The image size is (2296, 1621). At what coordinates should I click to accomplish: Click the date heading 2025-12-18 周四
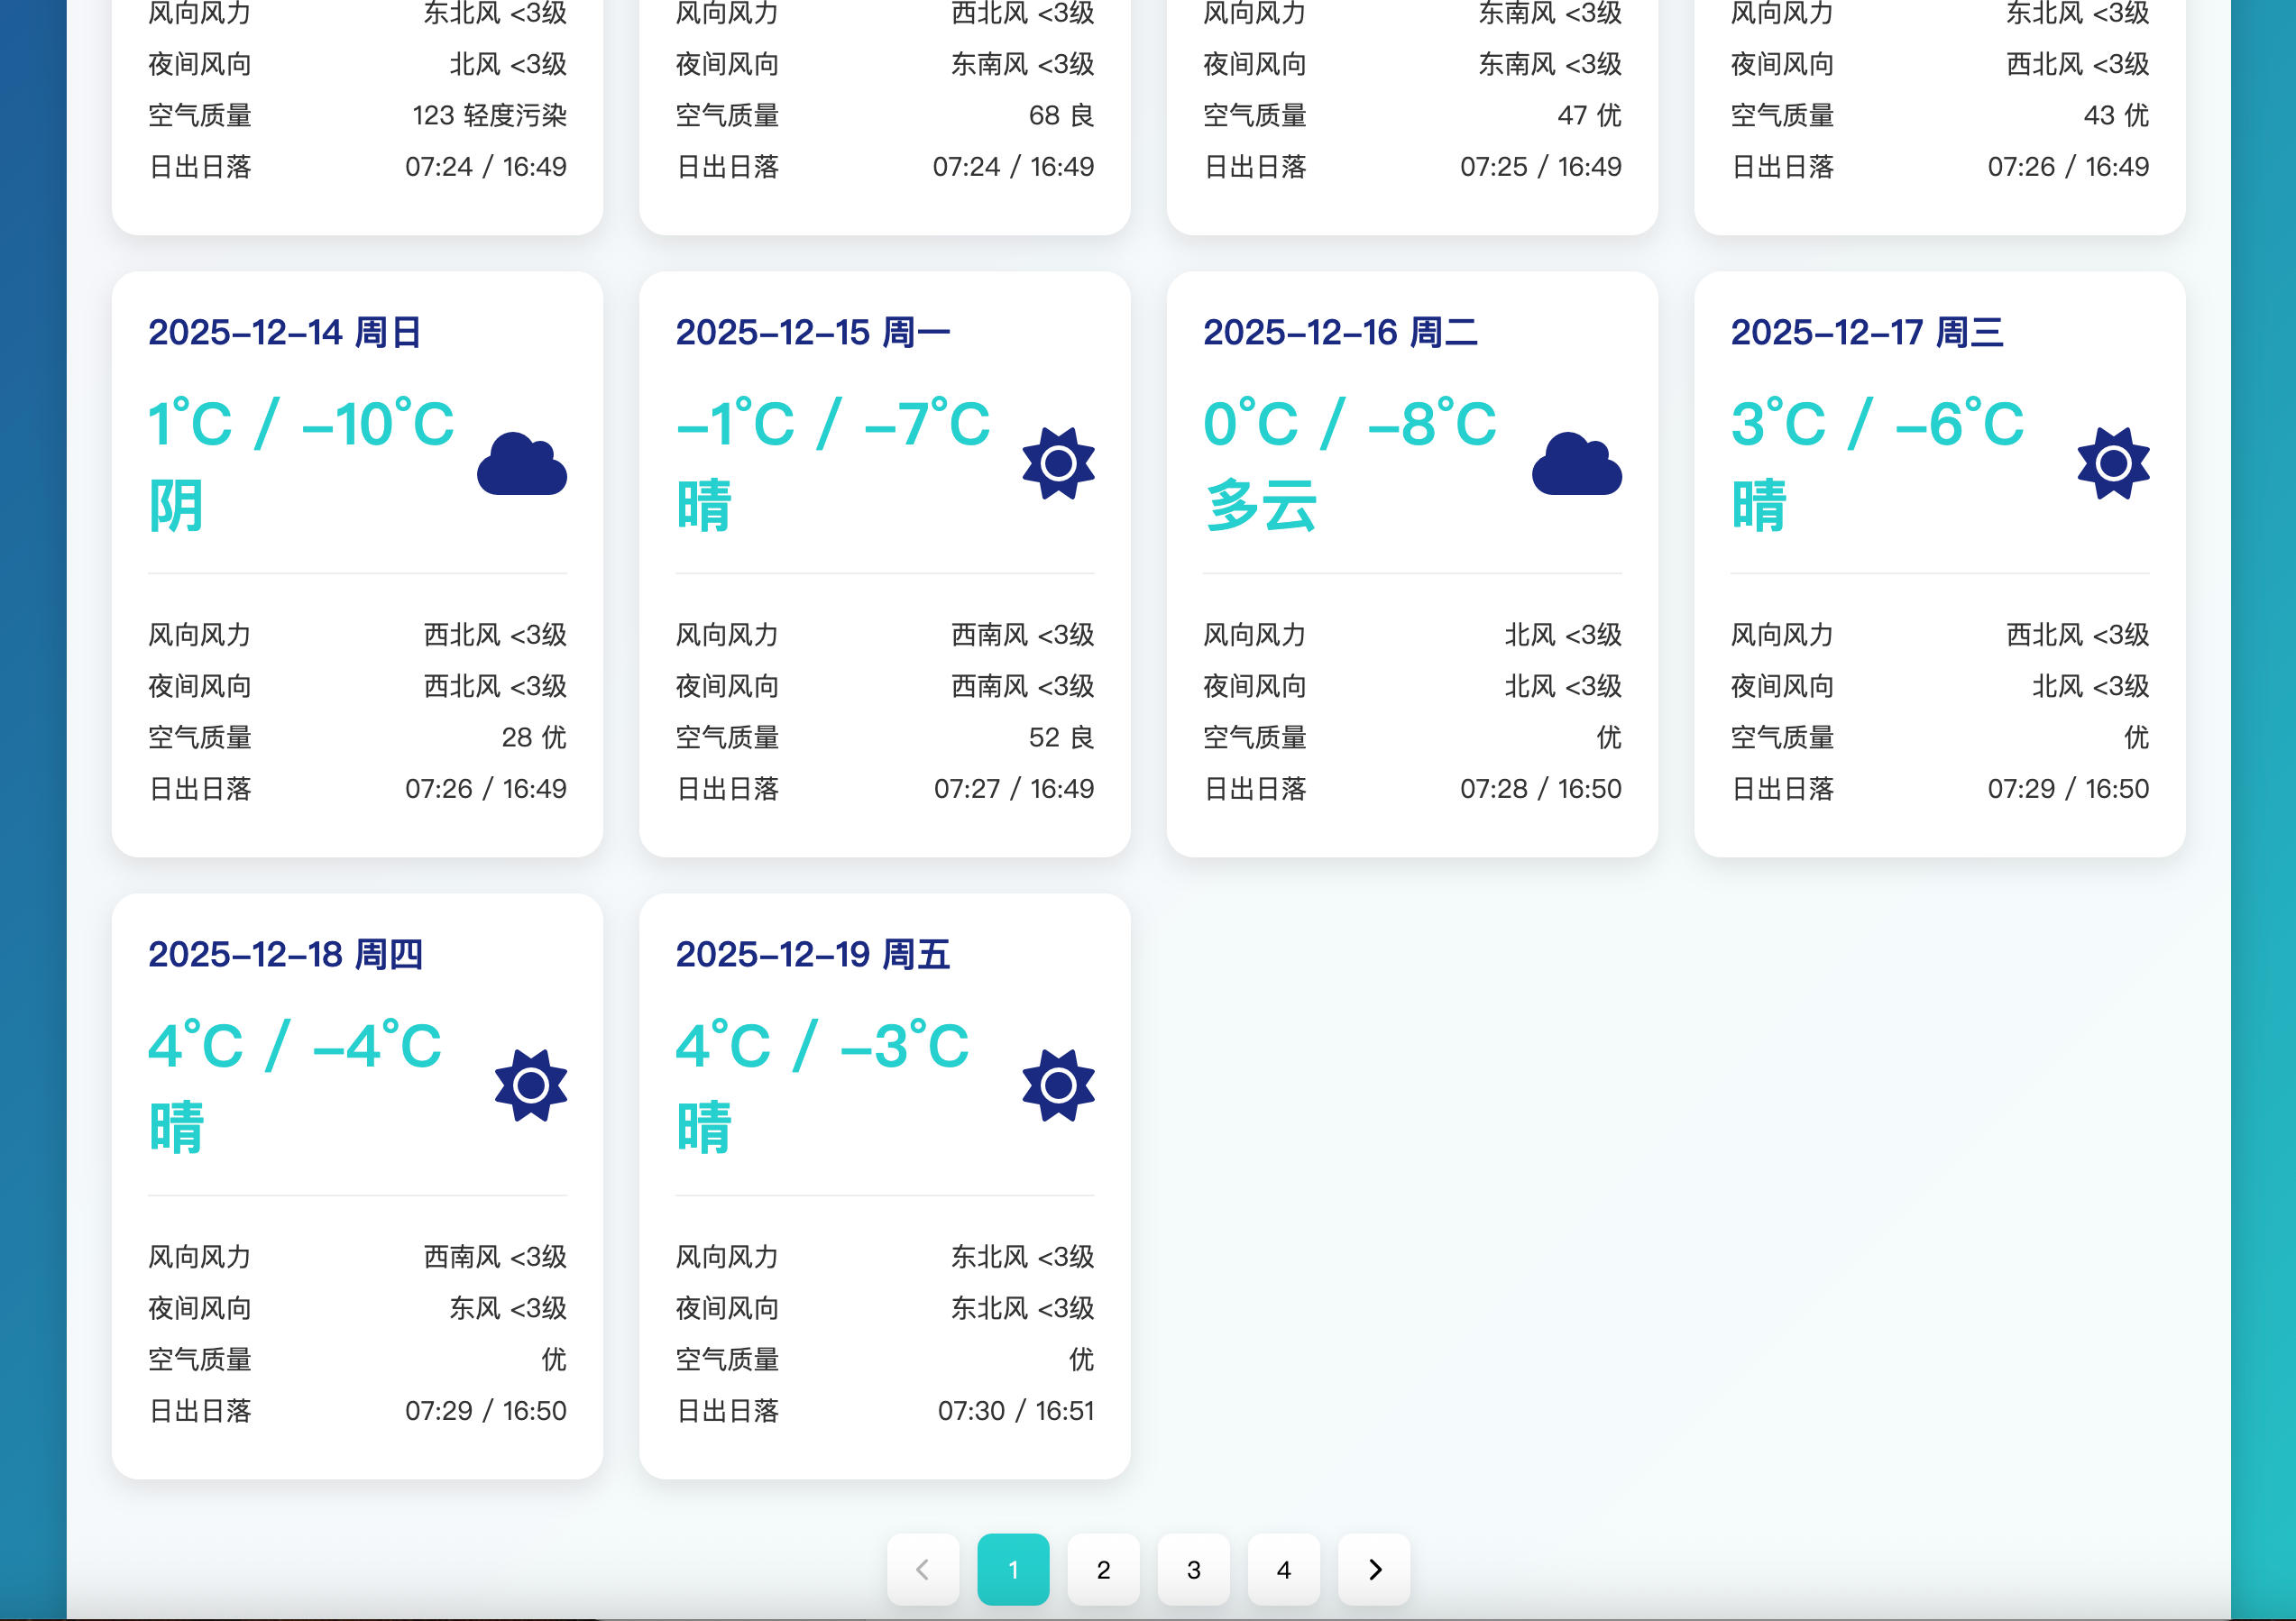click(285, 954)
